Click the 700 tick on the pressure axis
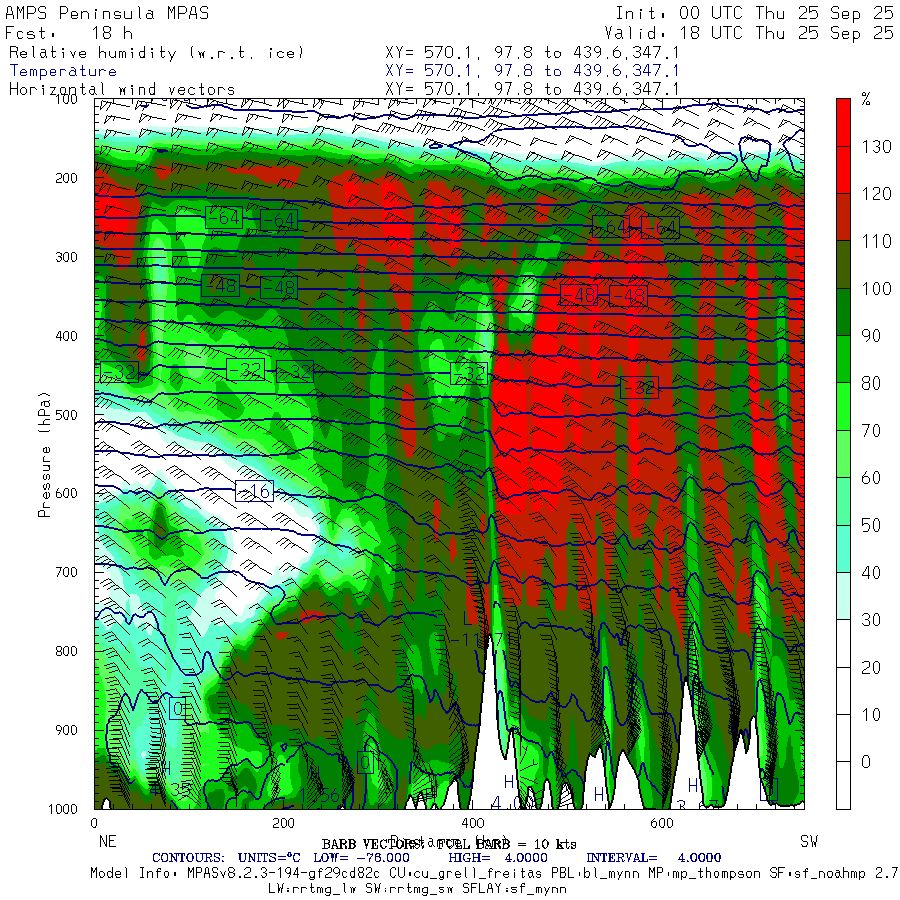 click(x=66, y=572)
